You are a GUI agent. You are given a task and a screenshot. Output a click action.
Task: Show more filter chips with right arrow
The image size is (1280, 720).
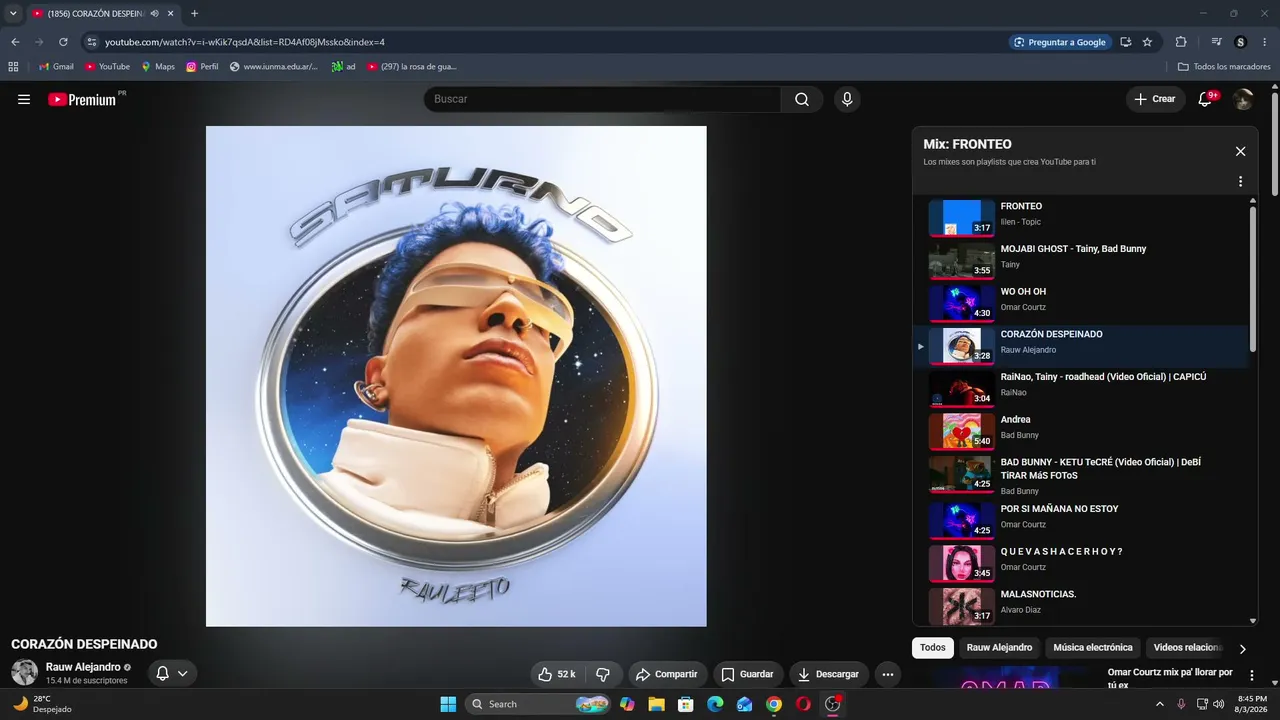[1243, 649]
